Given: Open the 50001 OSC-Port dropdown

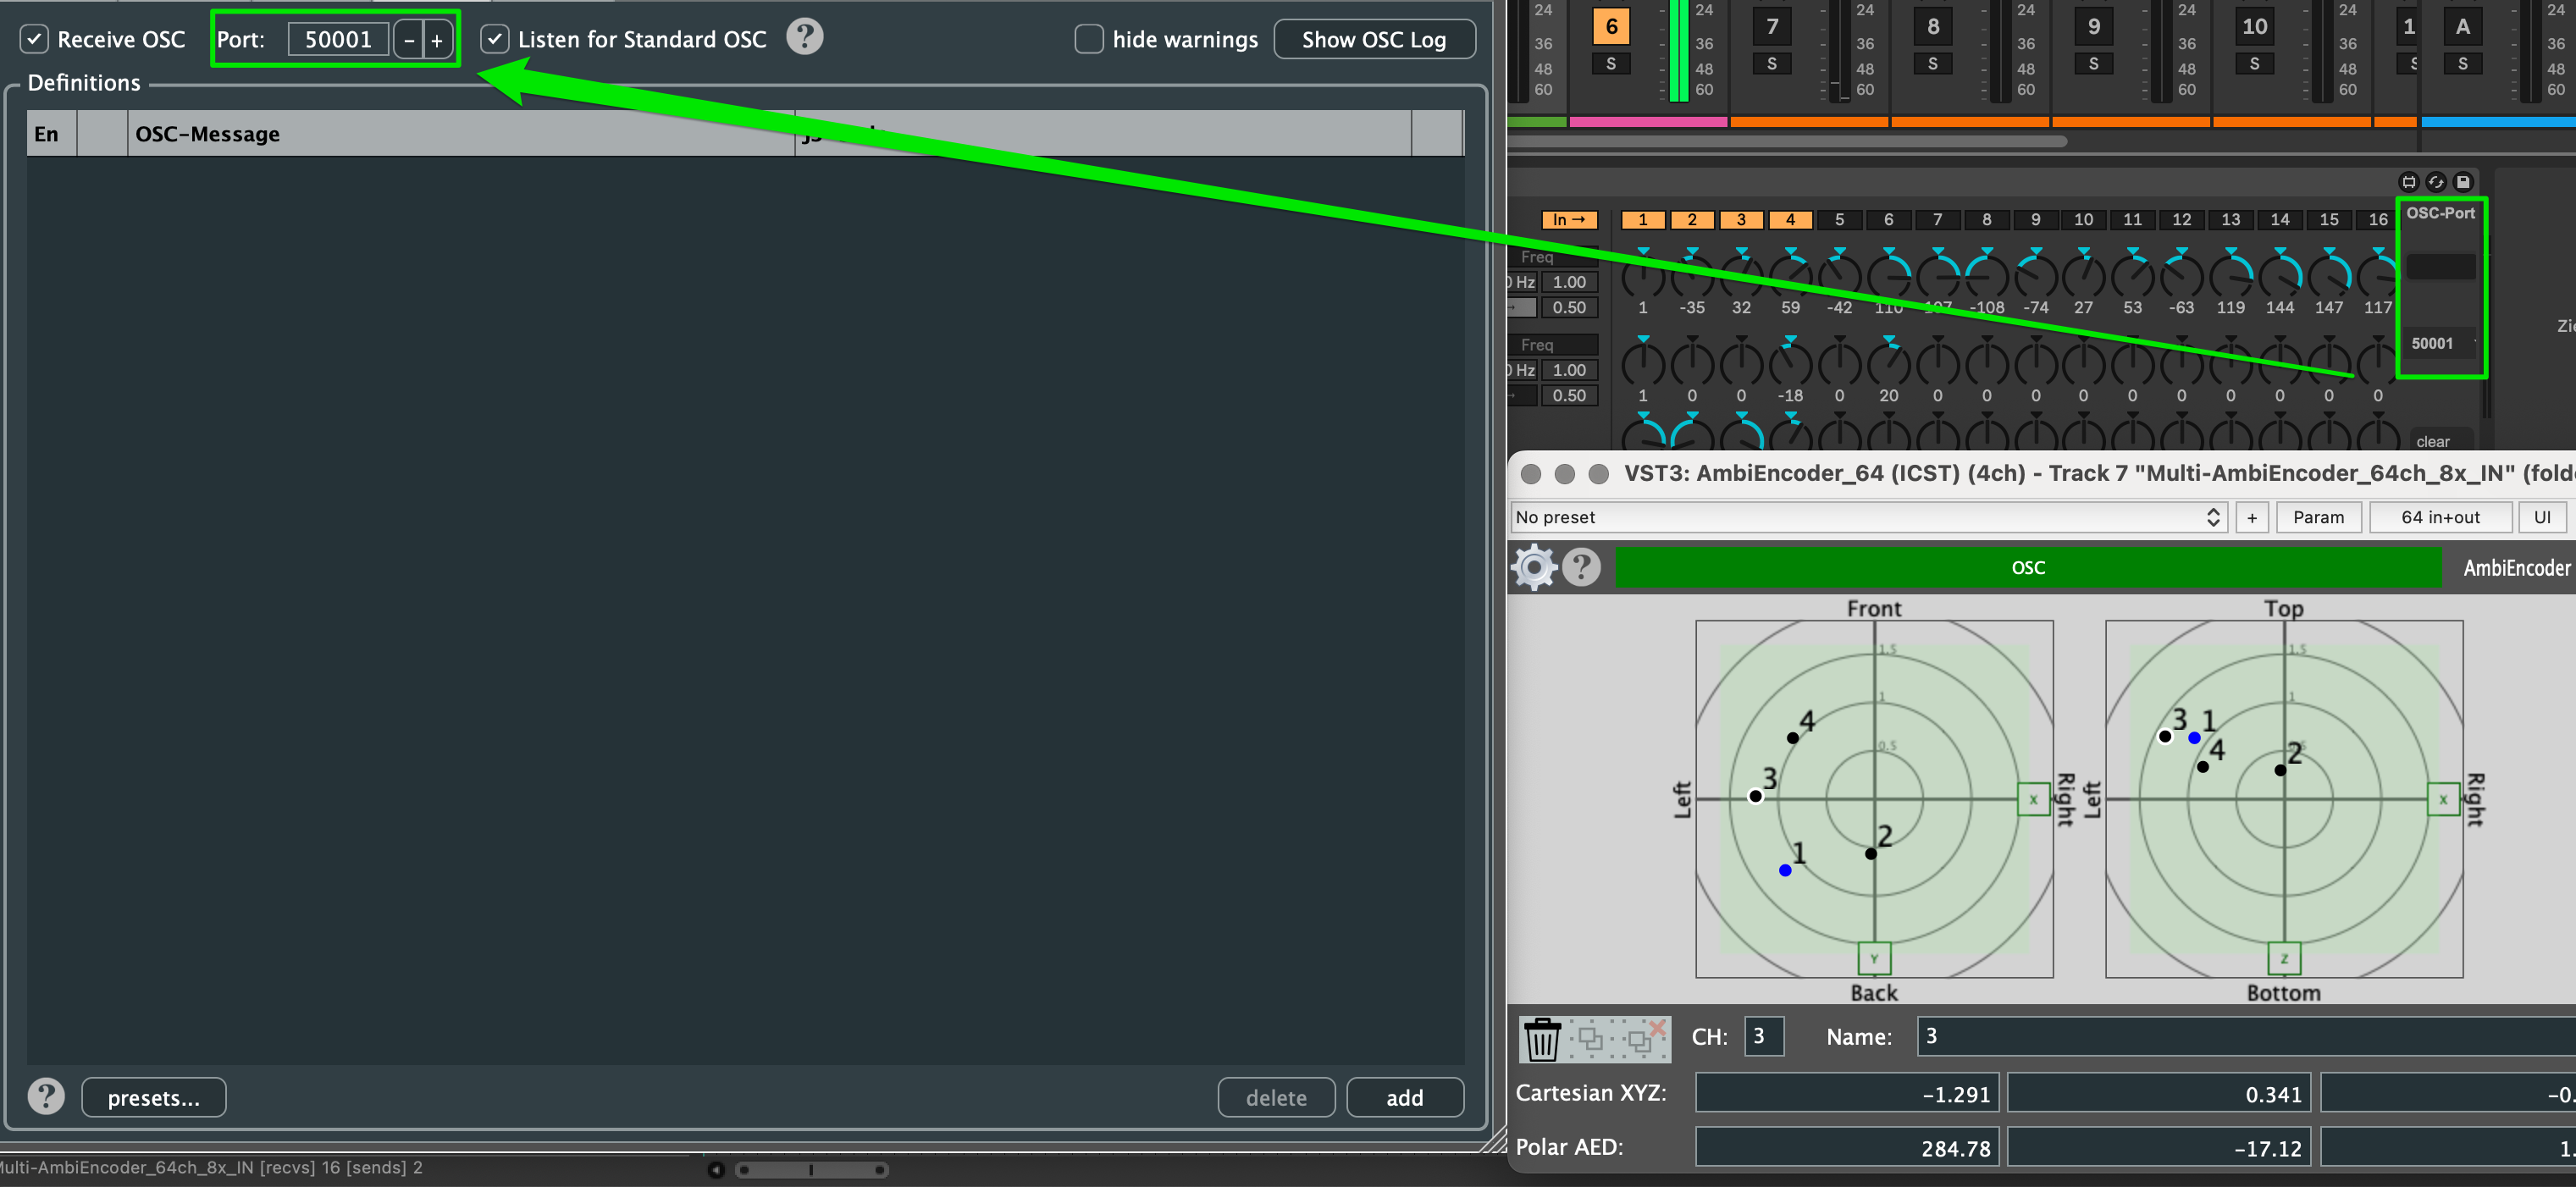Looking at the screenshot, I should pos(2440,343).
